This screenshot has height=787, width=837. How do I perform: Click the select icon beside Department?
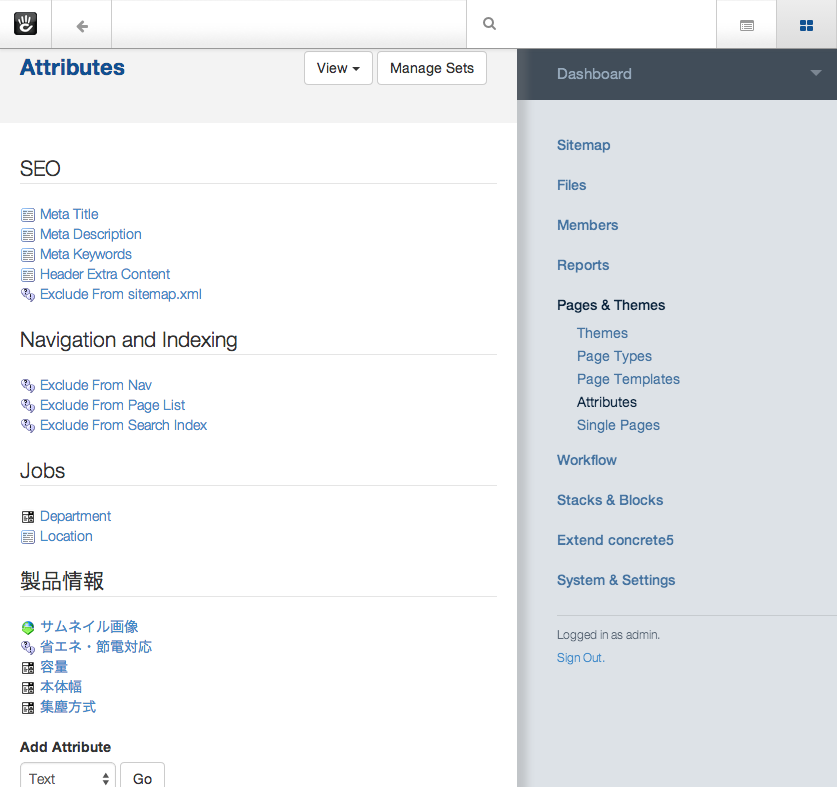28,517
